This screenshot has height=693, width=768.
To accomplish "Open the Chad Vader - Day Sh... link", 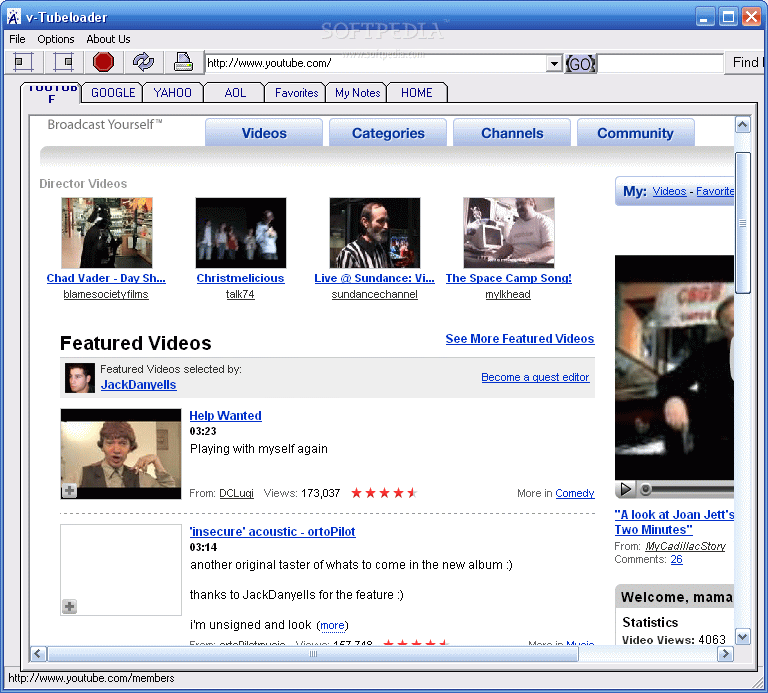I will pos(106,278).
